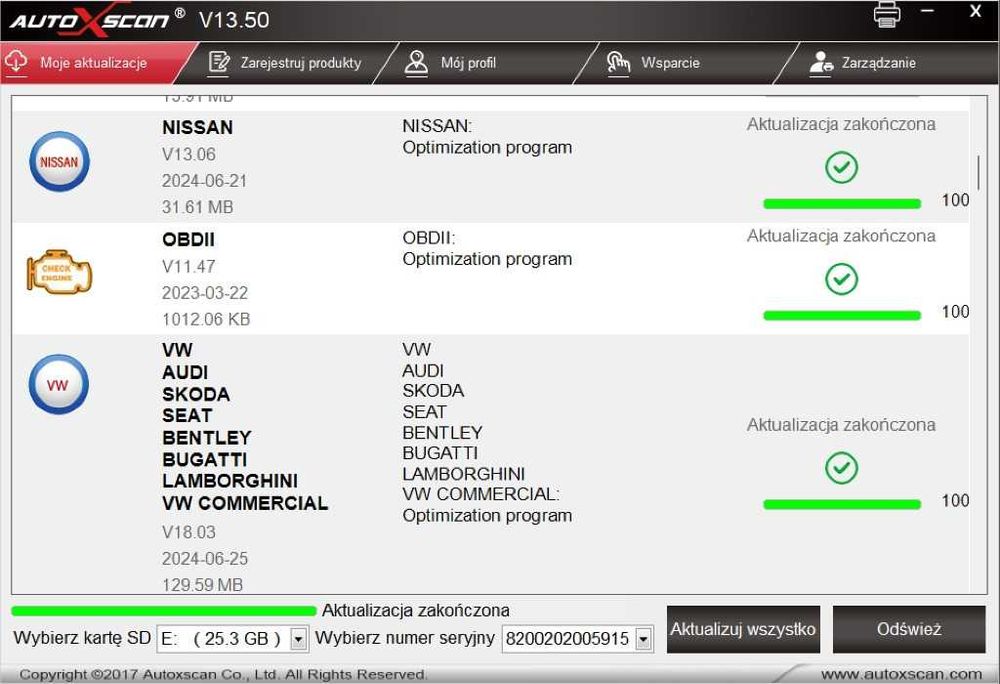This screenshot has height=684, width=1000.
Task: Click the Copyright 2017 Autoxscan text
Action: coord(223,674)
